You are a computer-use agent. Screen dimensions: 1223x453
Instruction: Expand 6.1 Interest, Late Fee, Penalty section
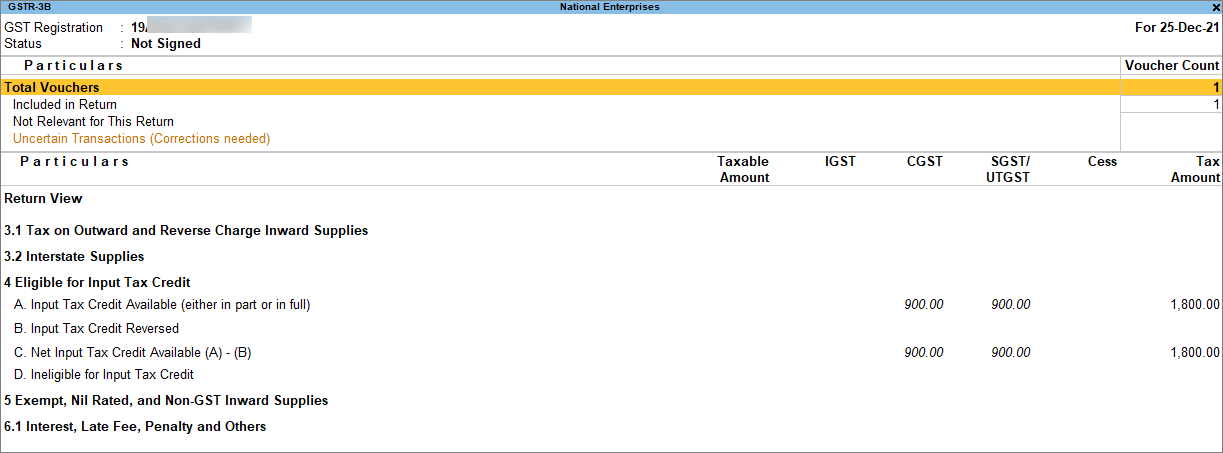[x=135, y=427]
